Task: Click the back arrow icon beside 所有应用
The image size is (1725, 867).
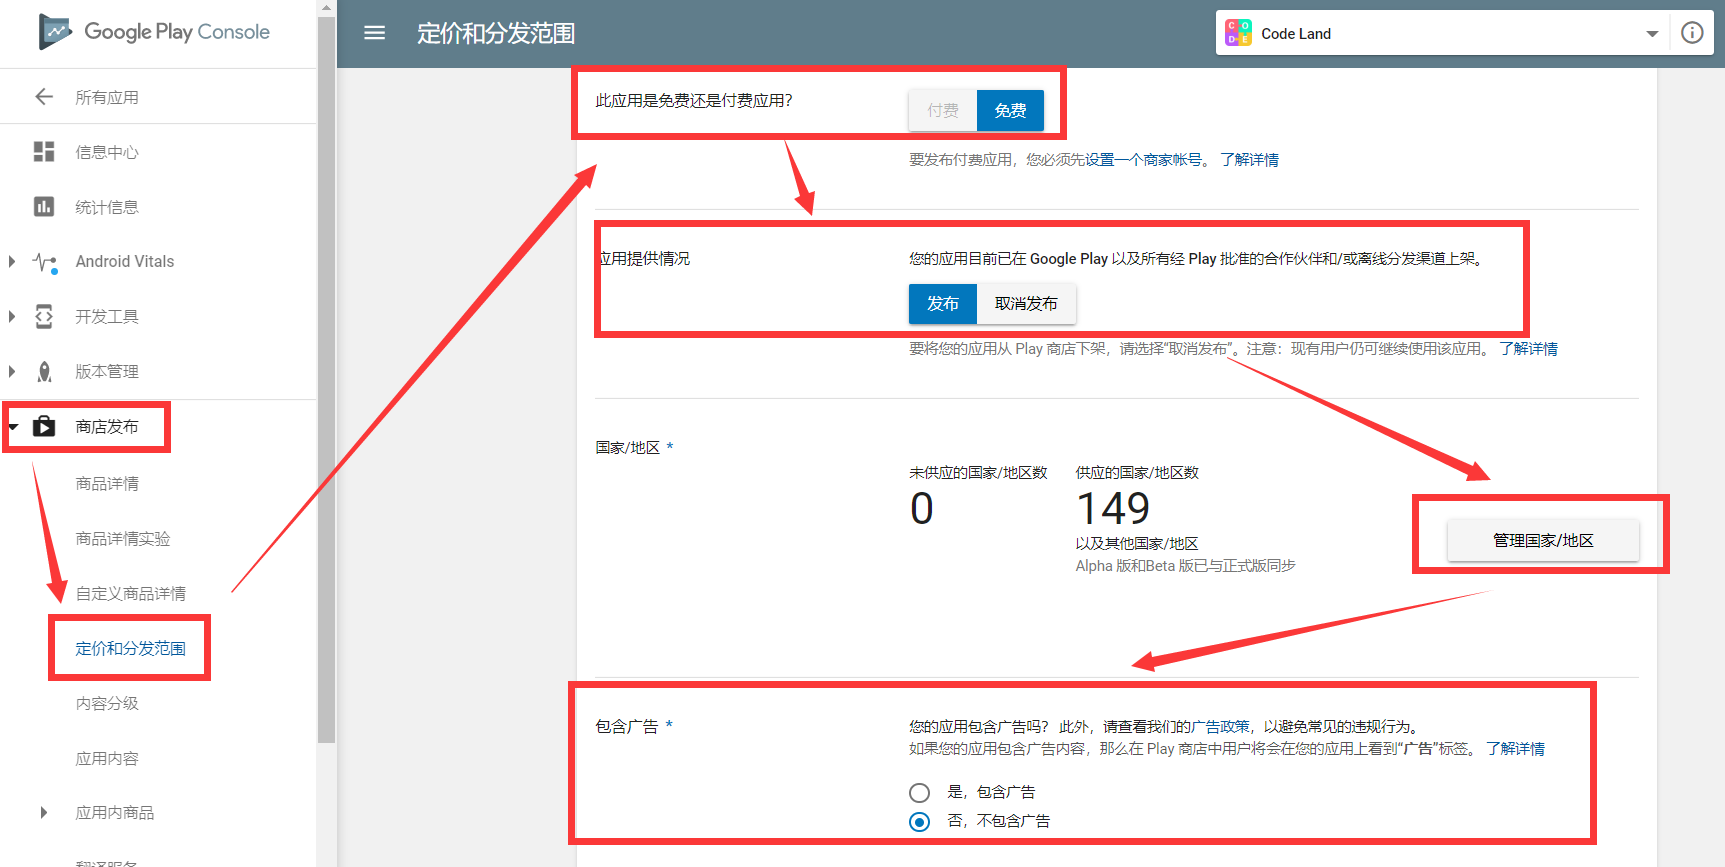Action: click(x=44, y=97)
